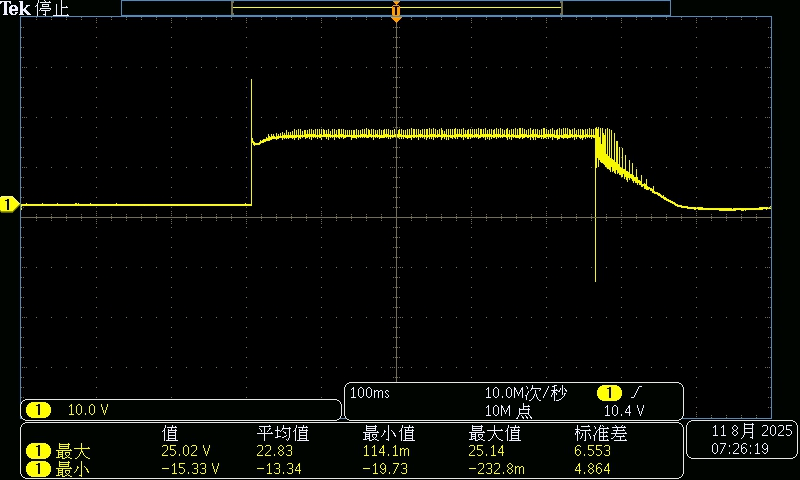The width and height of the screenshot is (800, 480).
Task: Select the 最小 measurement channel badge
Action: [38, 468]
